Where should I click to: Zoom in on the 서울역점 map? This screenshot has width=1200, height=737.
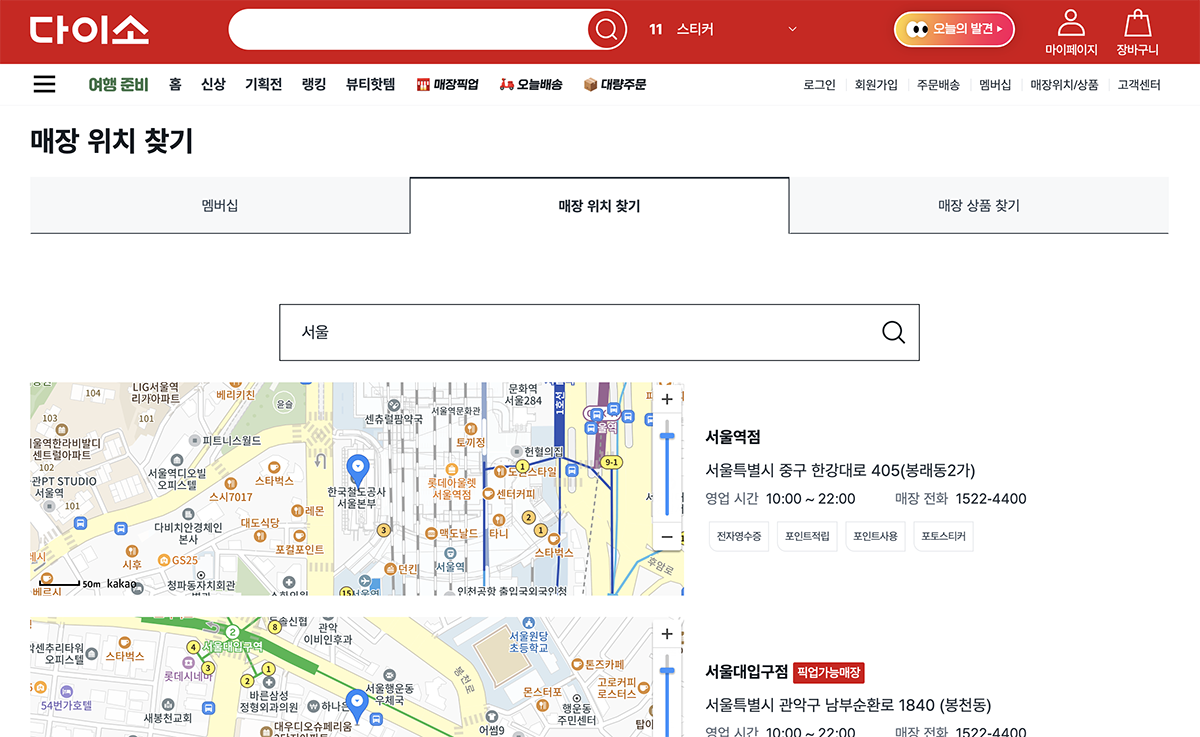667,399
